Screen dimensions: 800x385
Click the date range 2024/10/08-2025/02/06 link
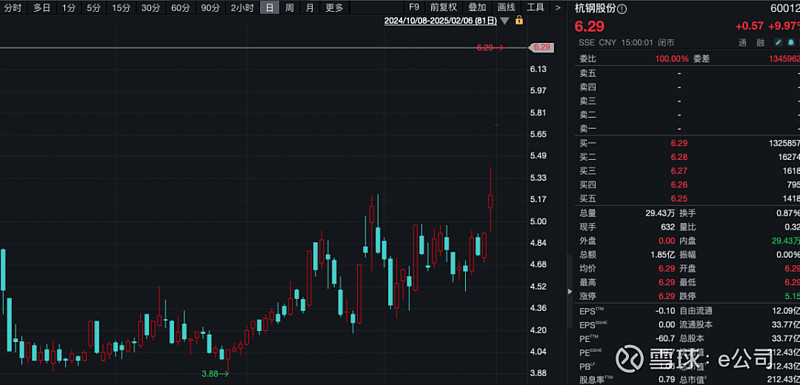(440, 21)
